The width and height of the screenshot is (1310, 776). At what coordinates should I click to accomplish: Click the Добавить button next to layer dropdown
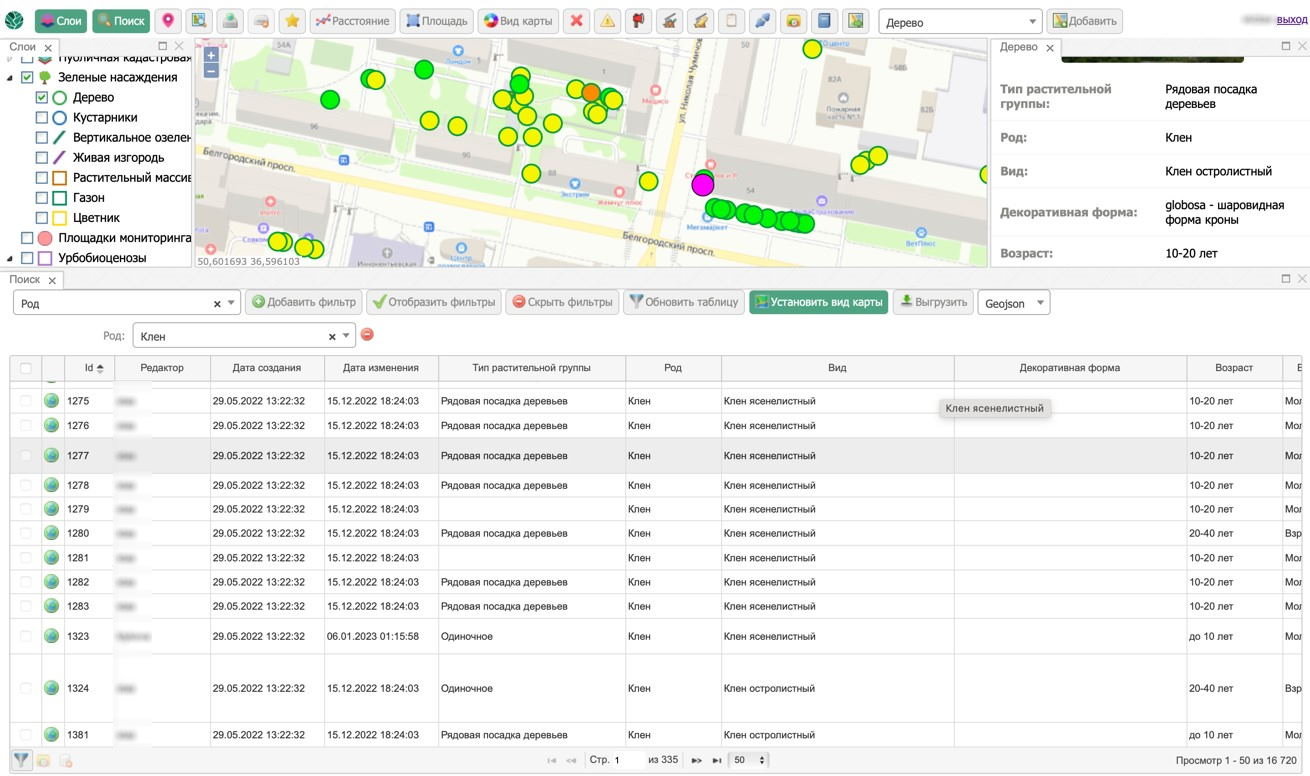pos(1085,21)
